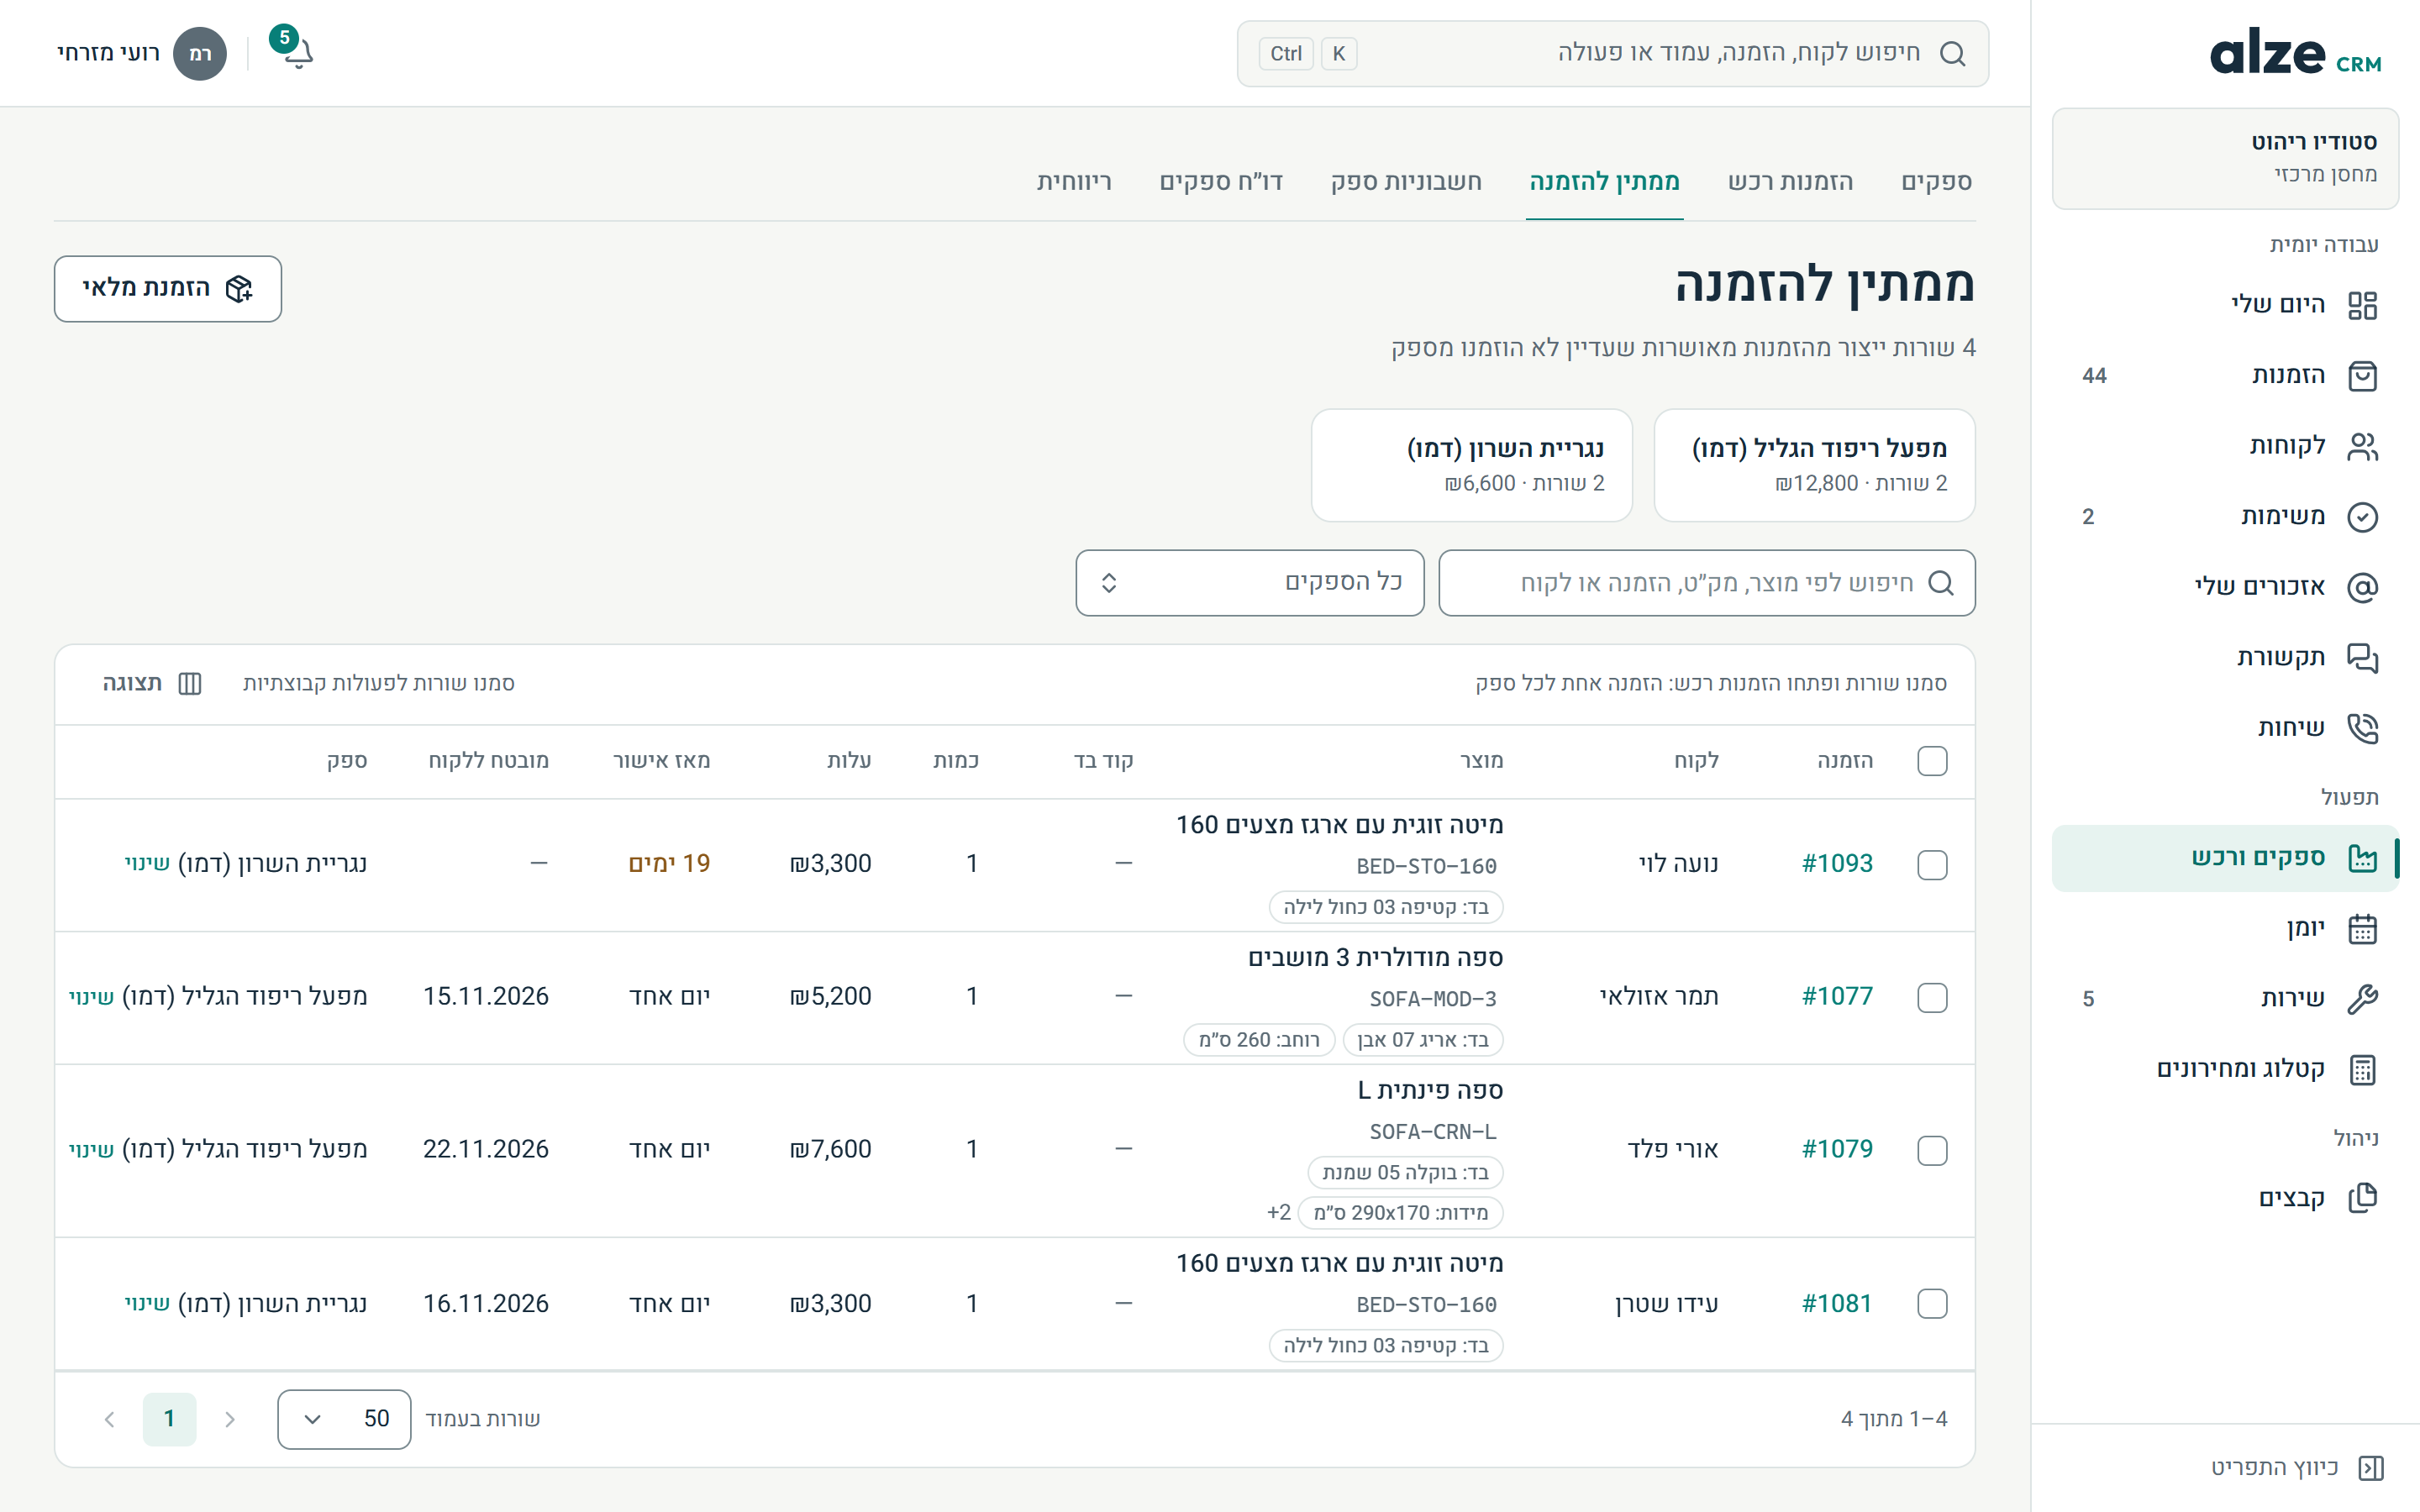Viewport: 2420px width, 1512px height.
Task: Click שינוי for order #1079 supplier
Action: 91,1150
